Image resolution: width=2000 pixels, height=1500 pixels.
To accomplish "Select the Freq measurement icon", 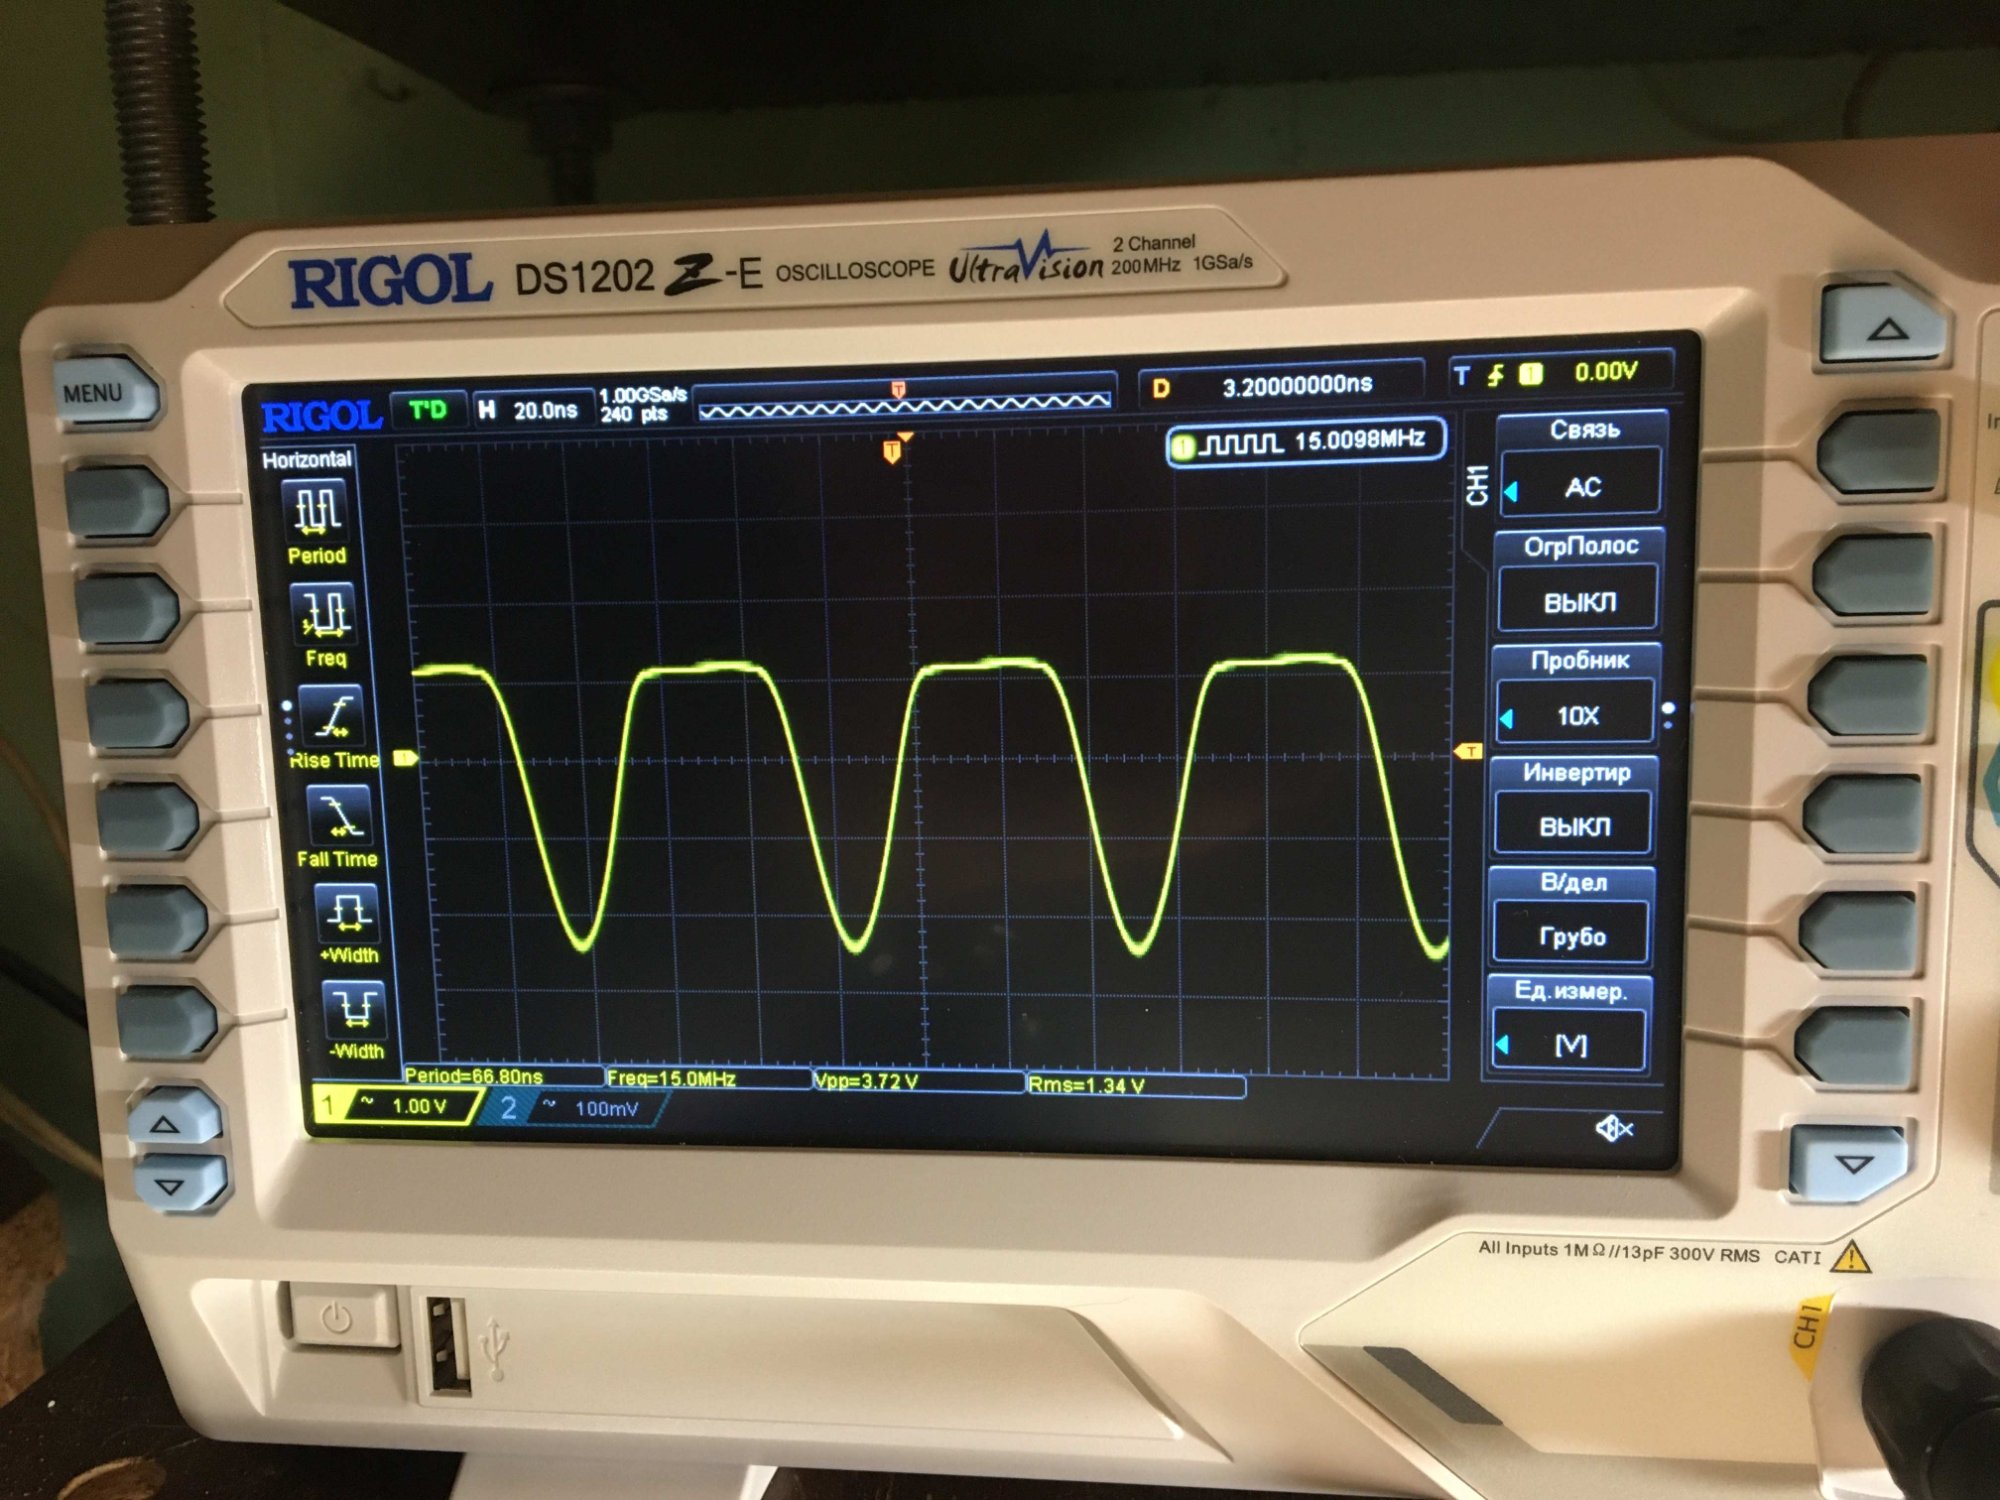I will pyautogui.click(x=325, y=613).
